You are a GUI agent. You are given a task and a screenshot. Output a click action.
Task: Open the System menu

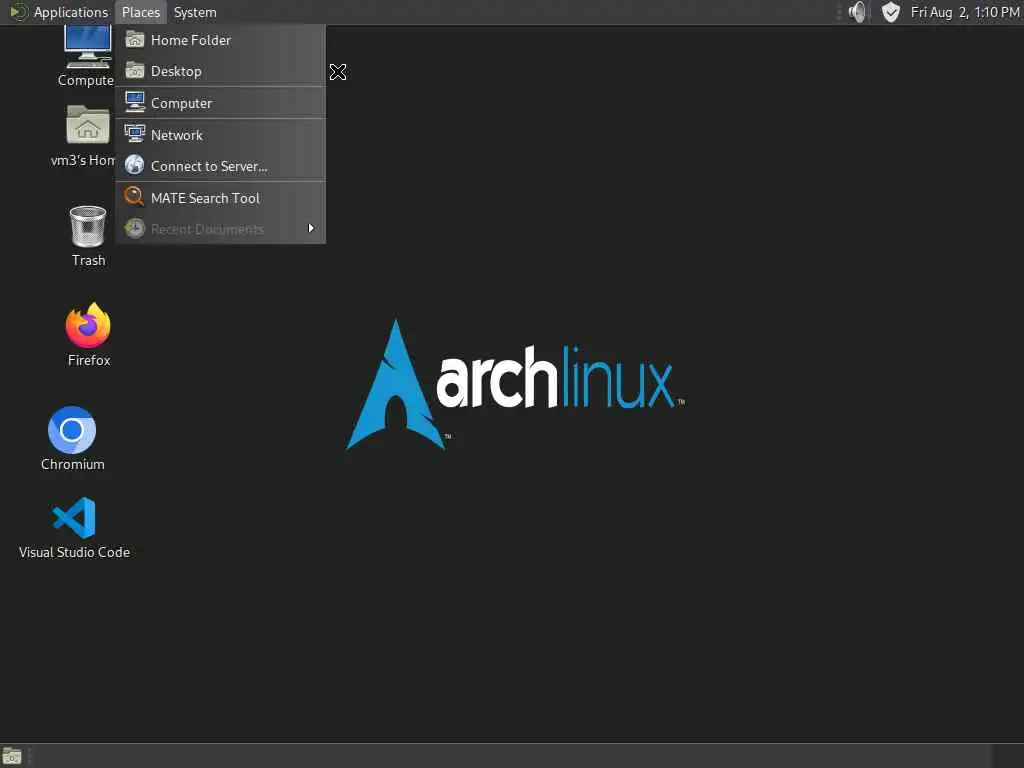[x=195, y=12]
